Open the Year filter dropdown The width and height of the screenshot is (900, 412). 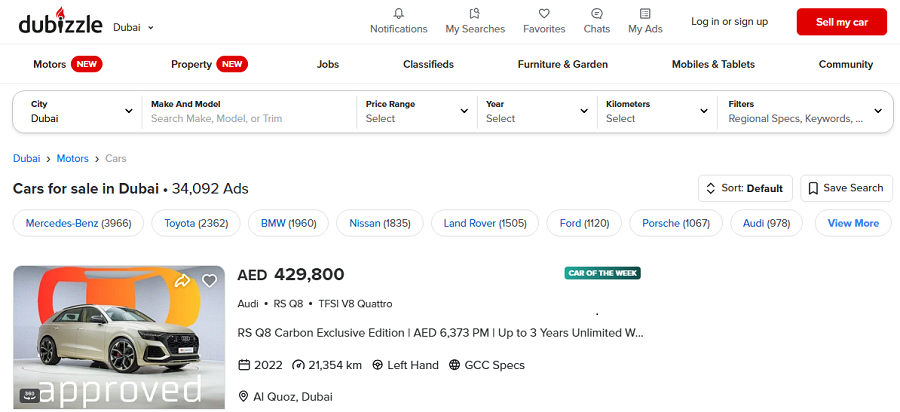(x=535, y=111)
